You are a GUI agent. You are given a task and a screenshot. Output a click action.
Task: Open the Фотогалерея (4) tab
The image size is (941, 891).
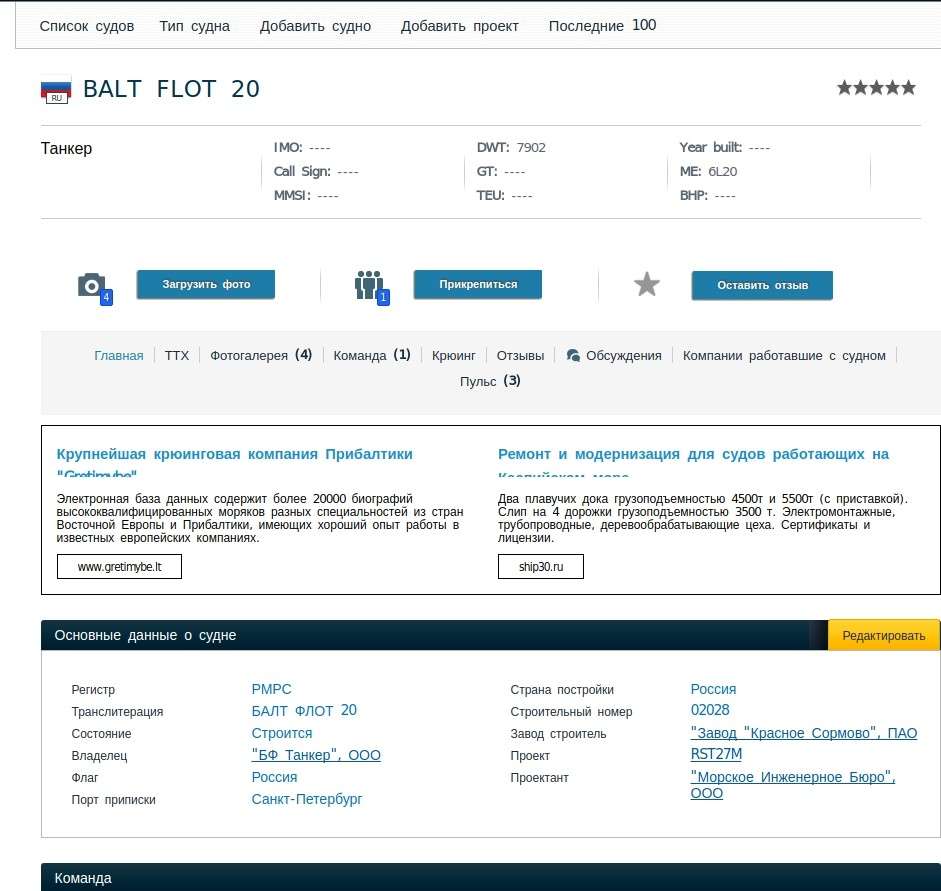click(x=261, y=355)
